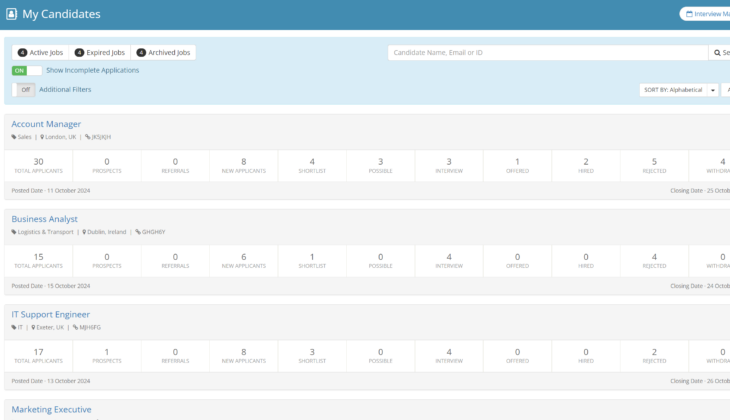Viewport: 730px width, 420px height.
Task: Click the Sales tag icon under Account Manager
Action: click(14, 137)
